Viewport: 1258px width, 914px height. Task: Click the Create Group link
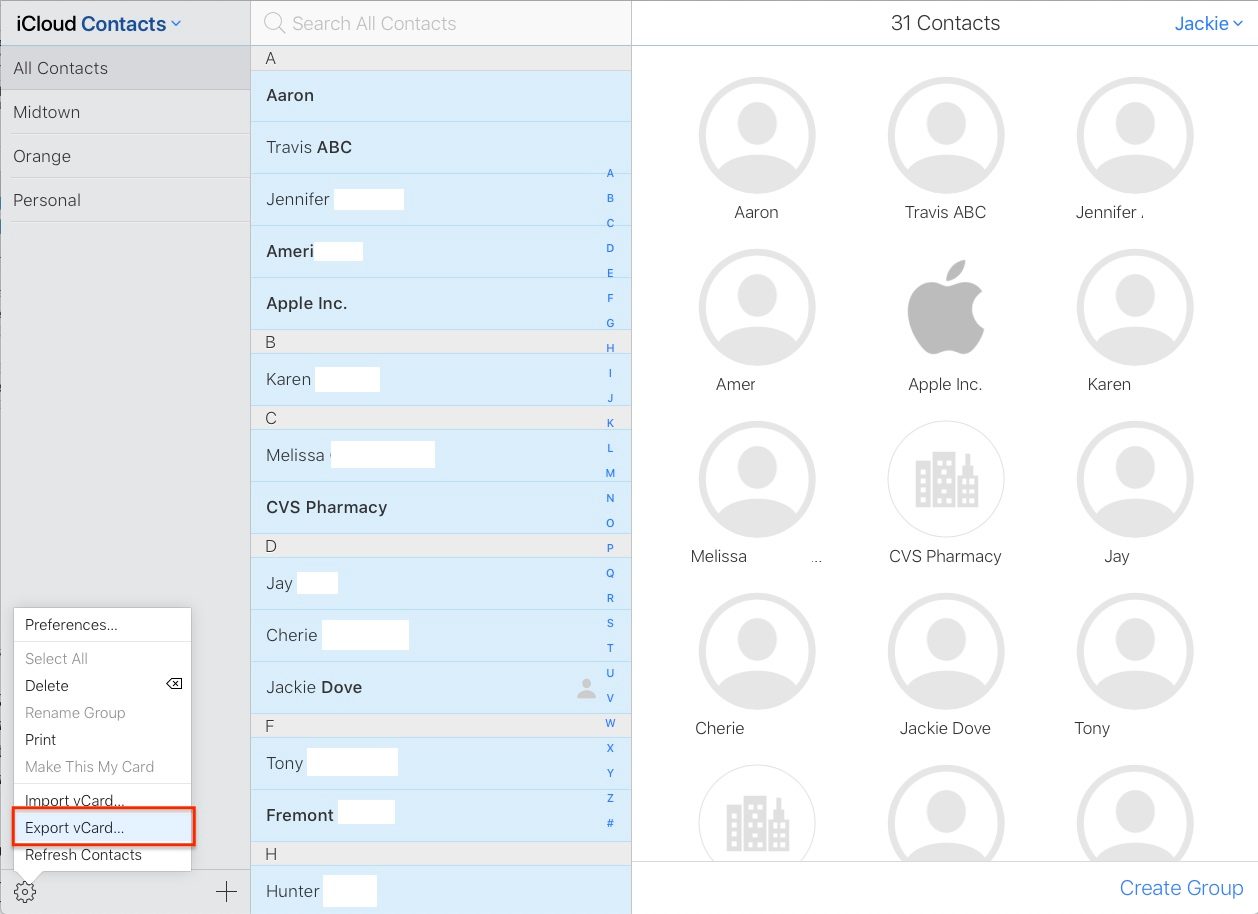coord(1181,888)
